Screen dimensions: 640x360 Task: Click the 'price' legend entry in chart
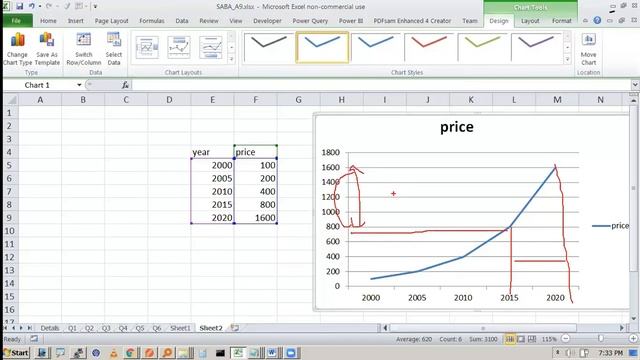(x=611, y=226)
